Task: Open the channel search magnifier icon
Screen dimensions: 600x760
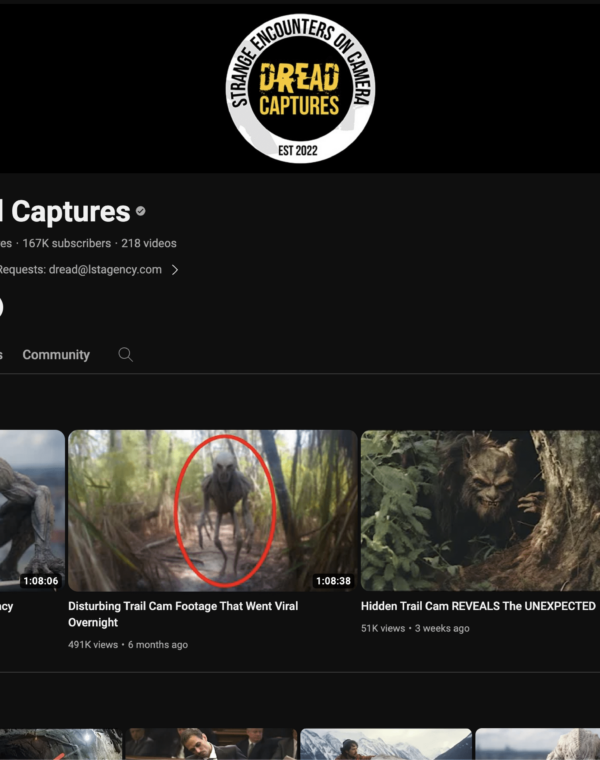Action: [x=126, y=354]
